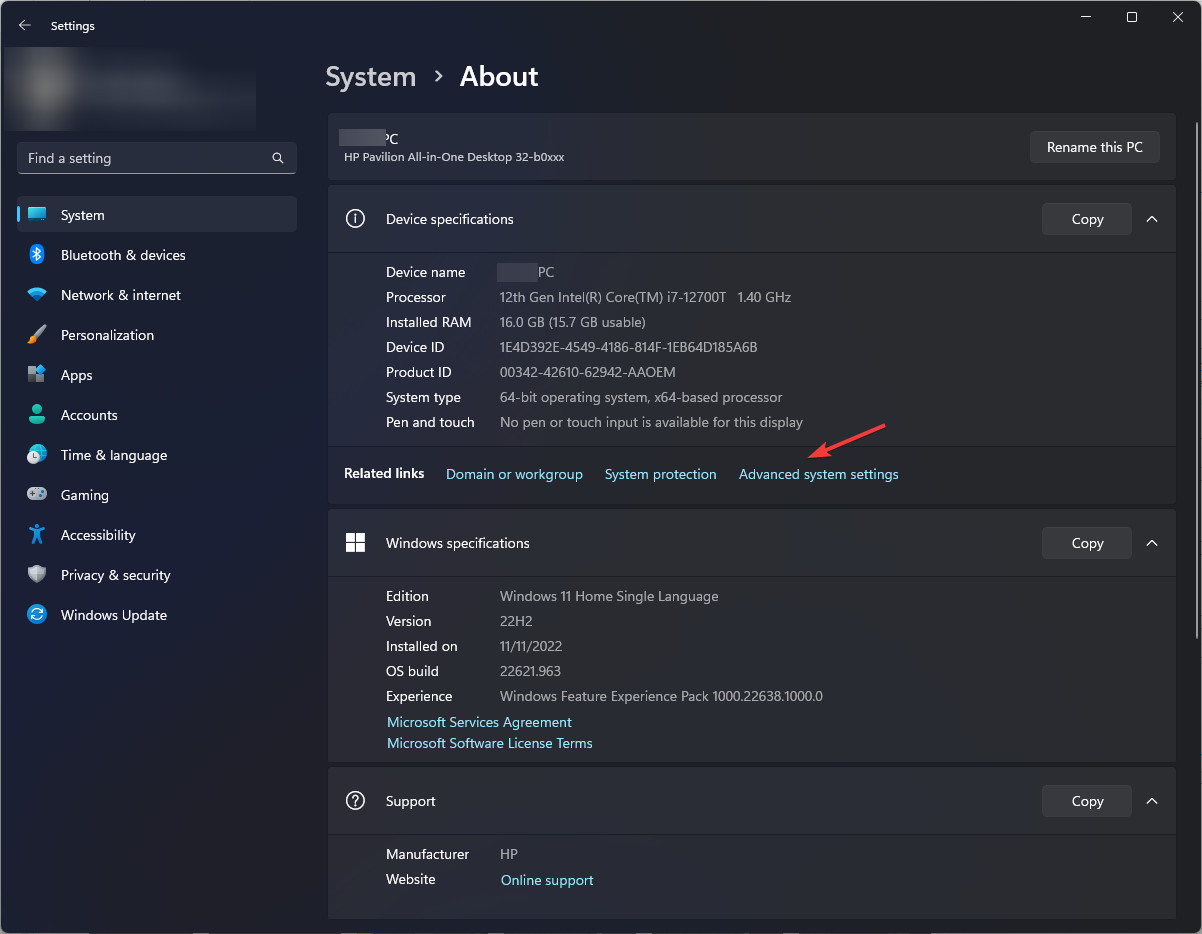Image resolution: width=1202 pixels, height=934 pixels.
Task: Open System protection link
Action: point(661,474)
